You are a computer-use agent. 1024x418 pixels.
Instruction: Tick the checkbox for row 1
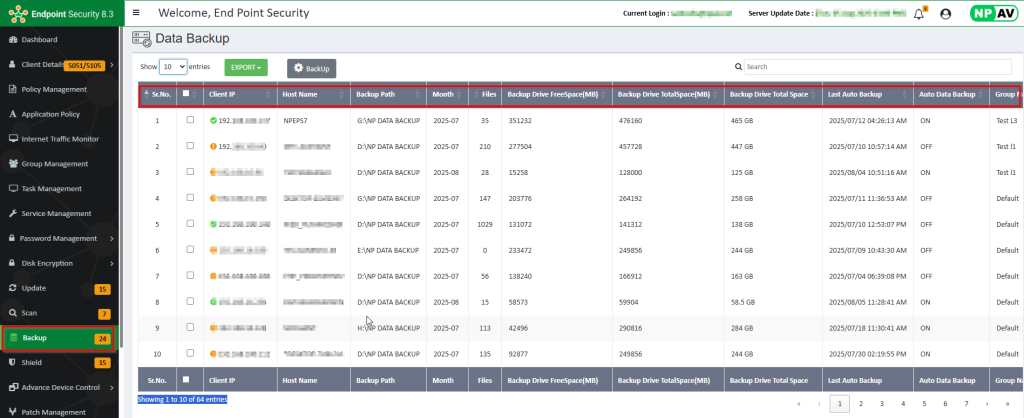tap(190, 120)
